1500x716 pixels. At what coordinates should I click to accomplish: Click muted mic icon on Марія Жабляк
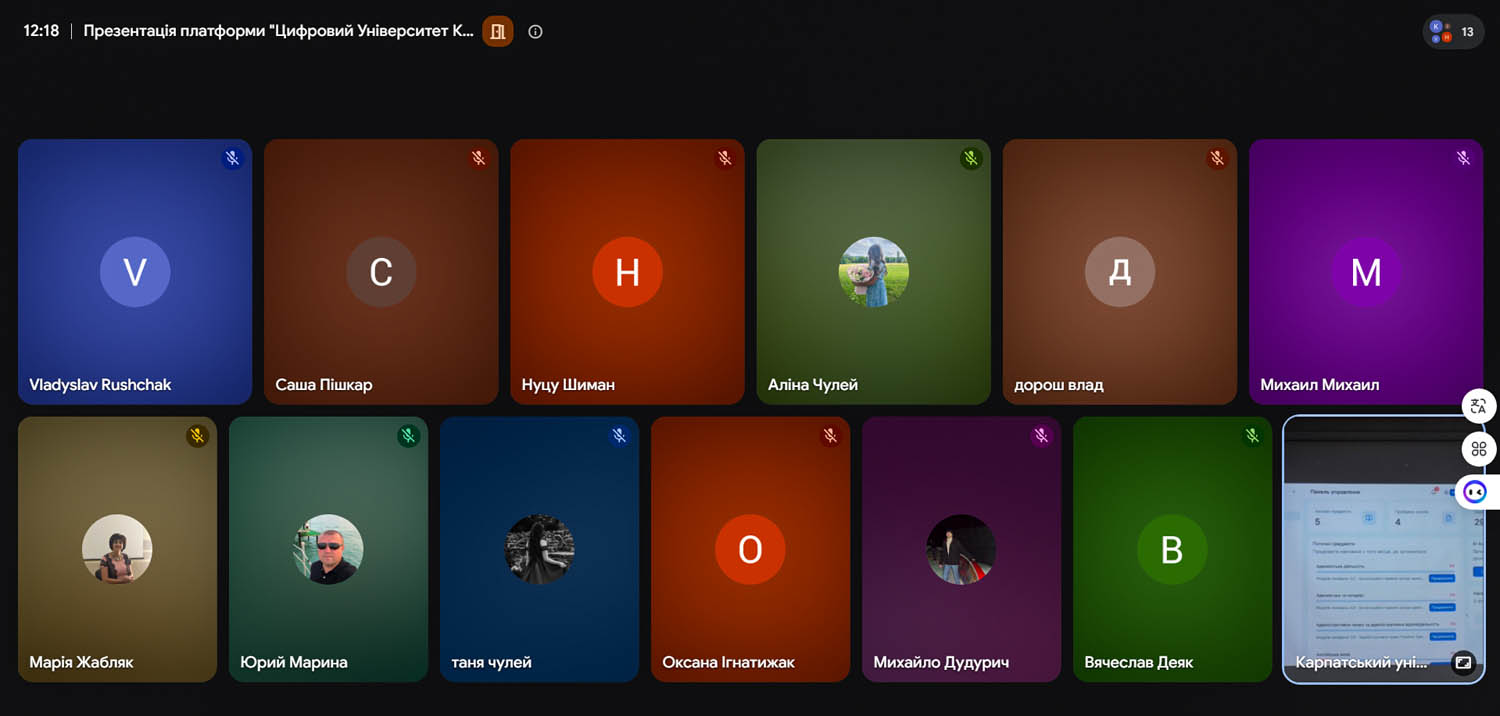click(197, 436)
